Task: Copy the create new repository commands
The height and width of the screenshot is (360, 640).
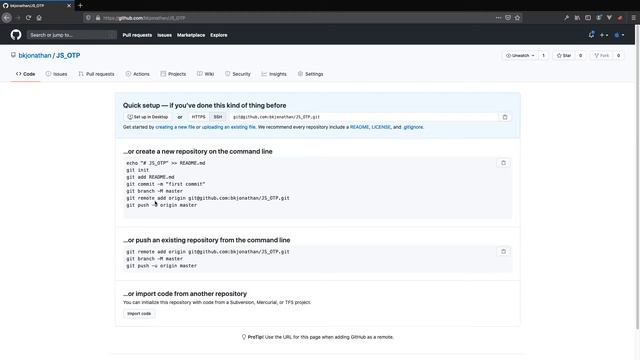Action: click(x=503, y=163)
